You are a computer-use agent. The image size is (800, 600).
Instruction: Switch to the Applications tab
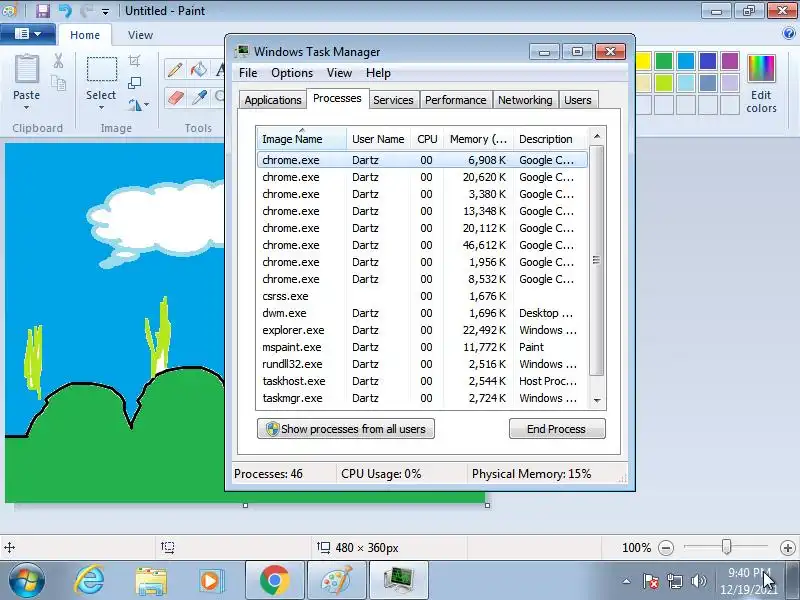(x=273, y=100)
